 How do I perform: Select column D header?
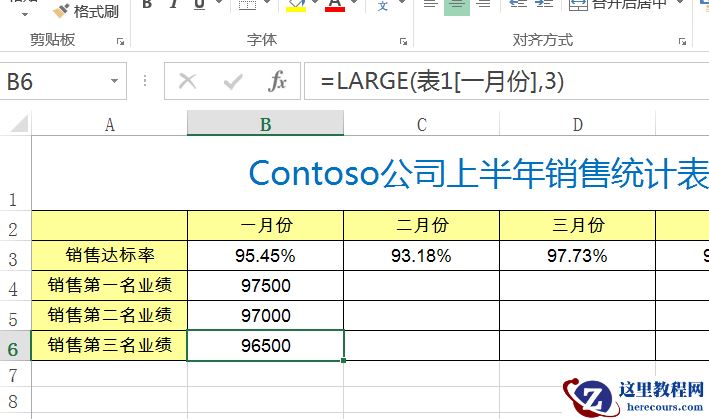tap(577, 124)
